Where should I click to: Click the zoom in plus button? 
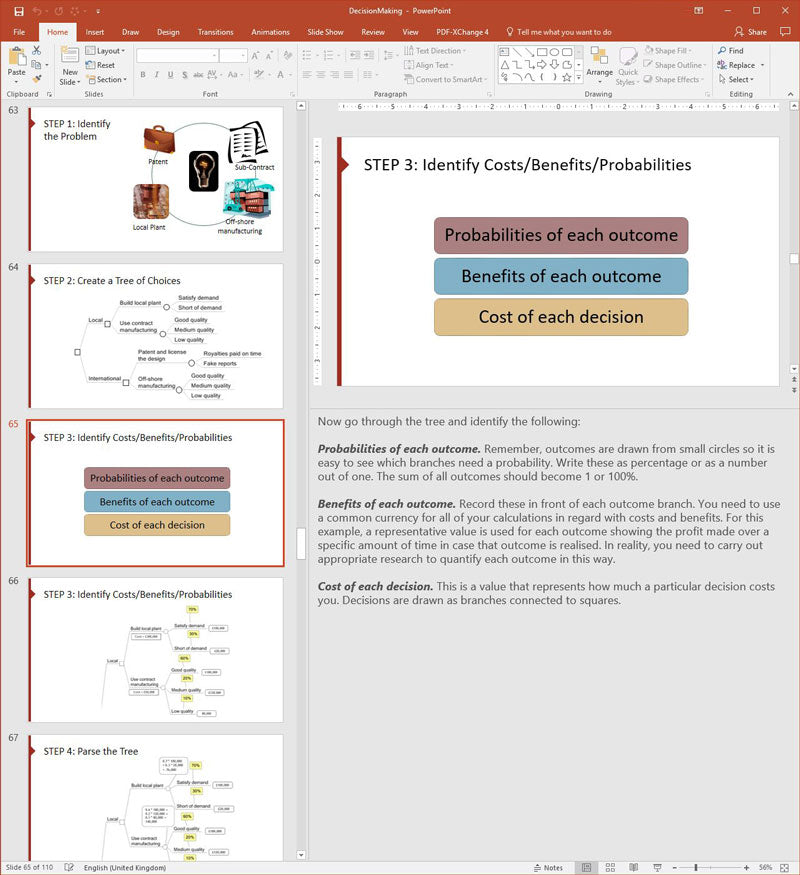[746, 868]
